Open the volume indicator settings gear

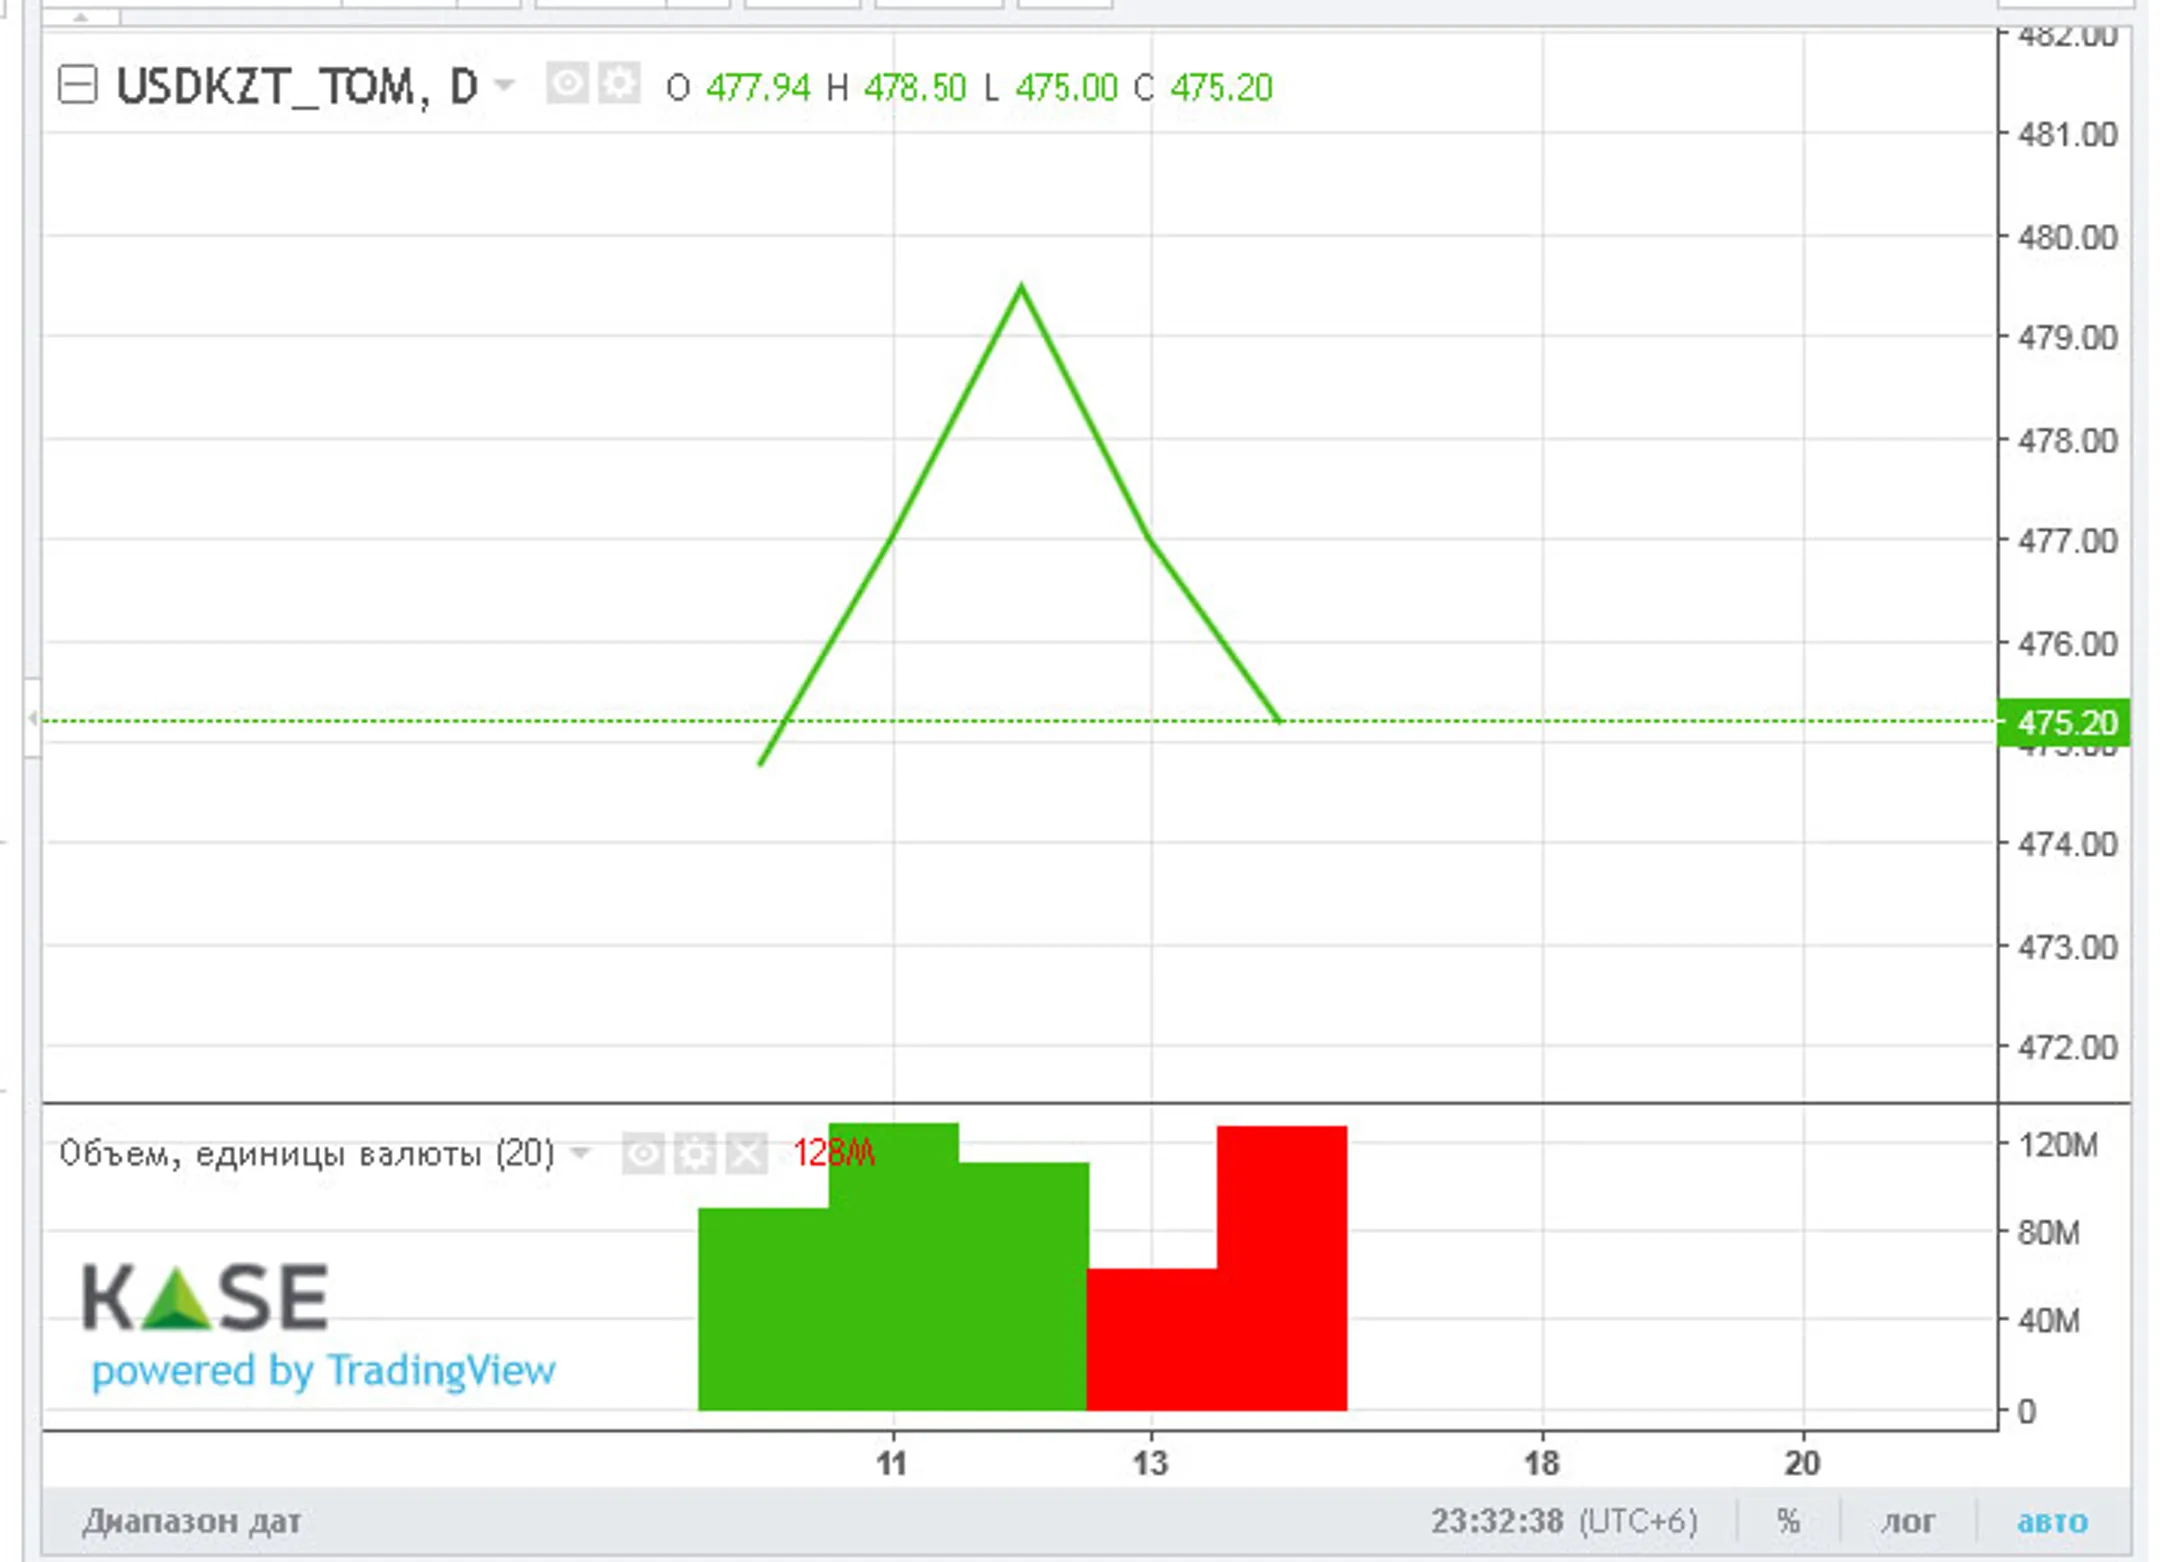(695, 1153)
